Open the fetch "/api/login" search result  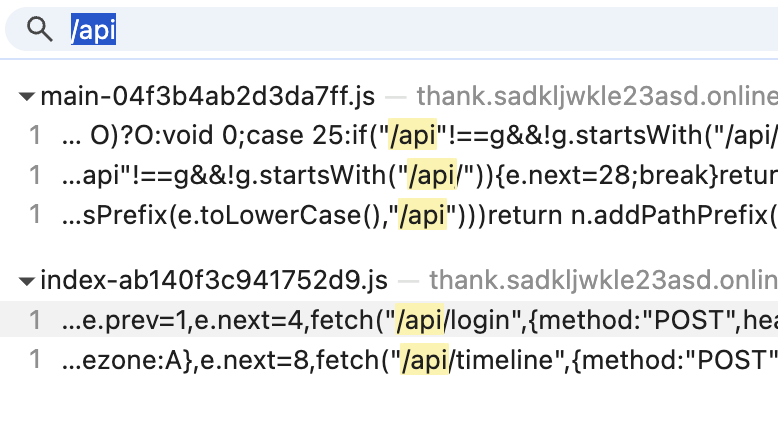point(389,319)
